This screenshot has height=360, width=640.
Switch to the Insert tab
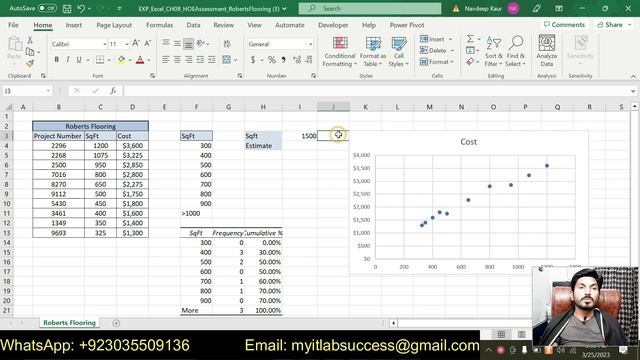pos(73,25)
